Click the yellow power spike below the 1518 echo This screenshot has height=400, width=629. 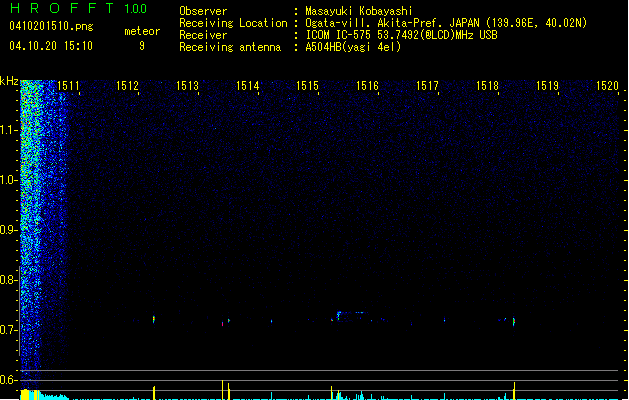coord(514,391)
